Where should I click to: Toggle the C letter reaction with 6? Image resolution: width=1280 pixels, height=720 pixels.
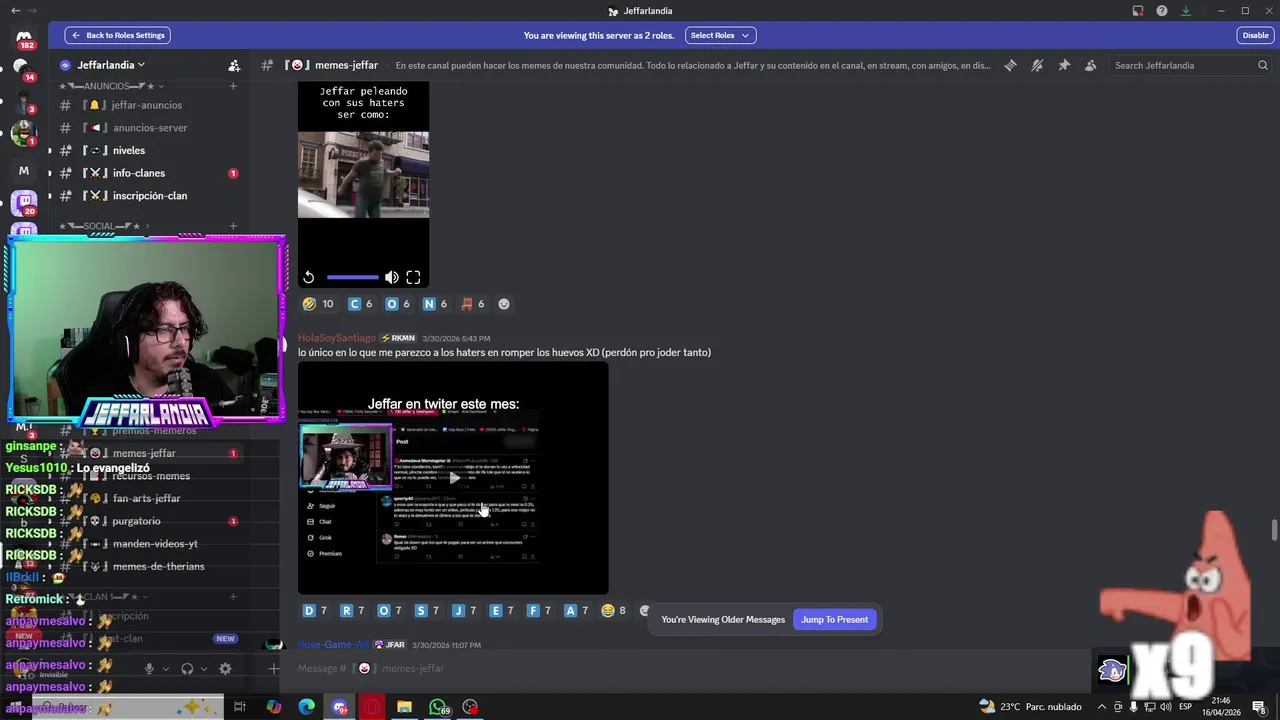point(360,304)
